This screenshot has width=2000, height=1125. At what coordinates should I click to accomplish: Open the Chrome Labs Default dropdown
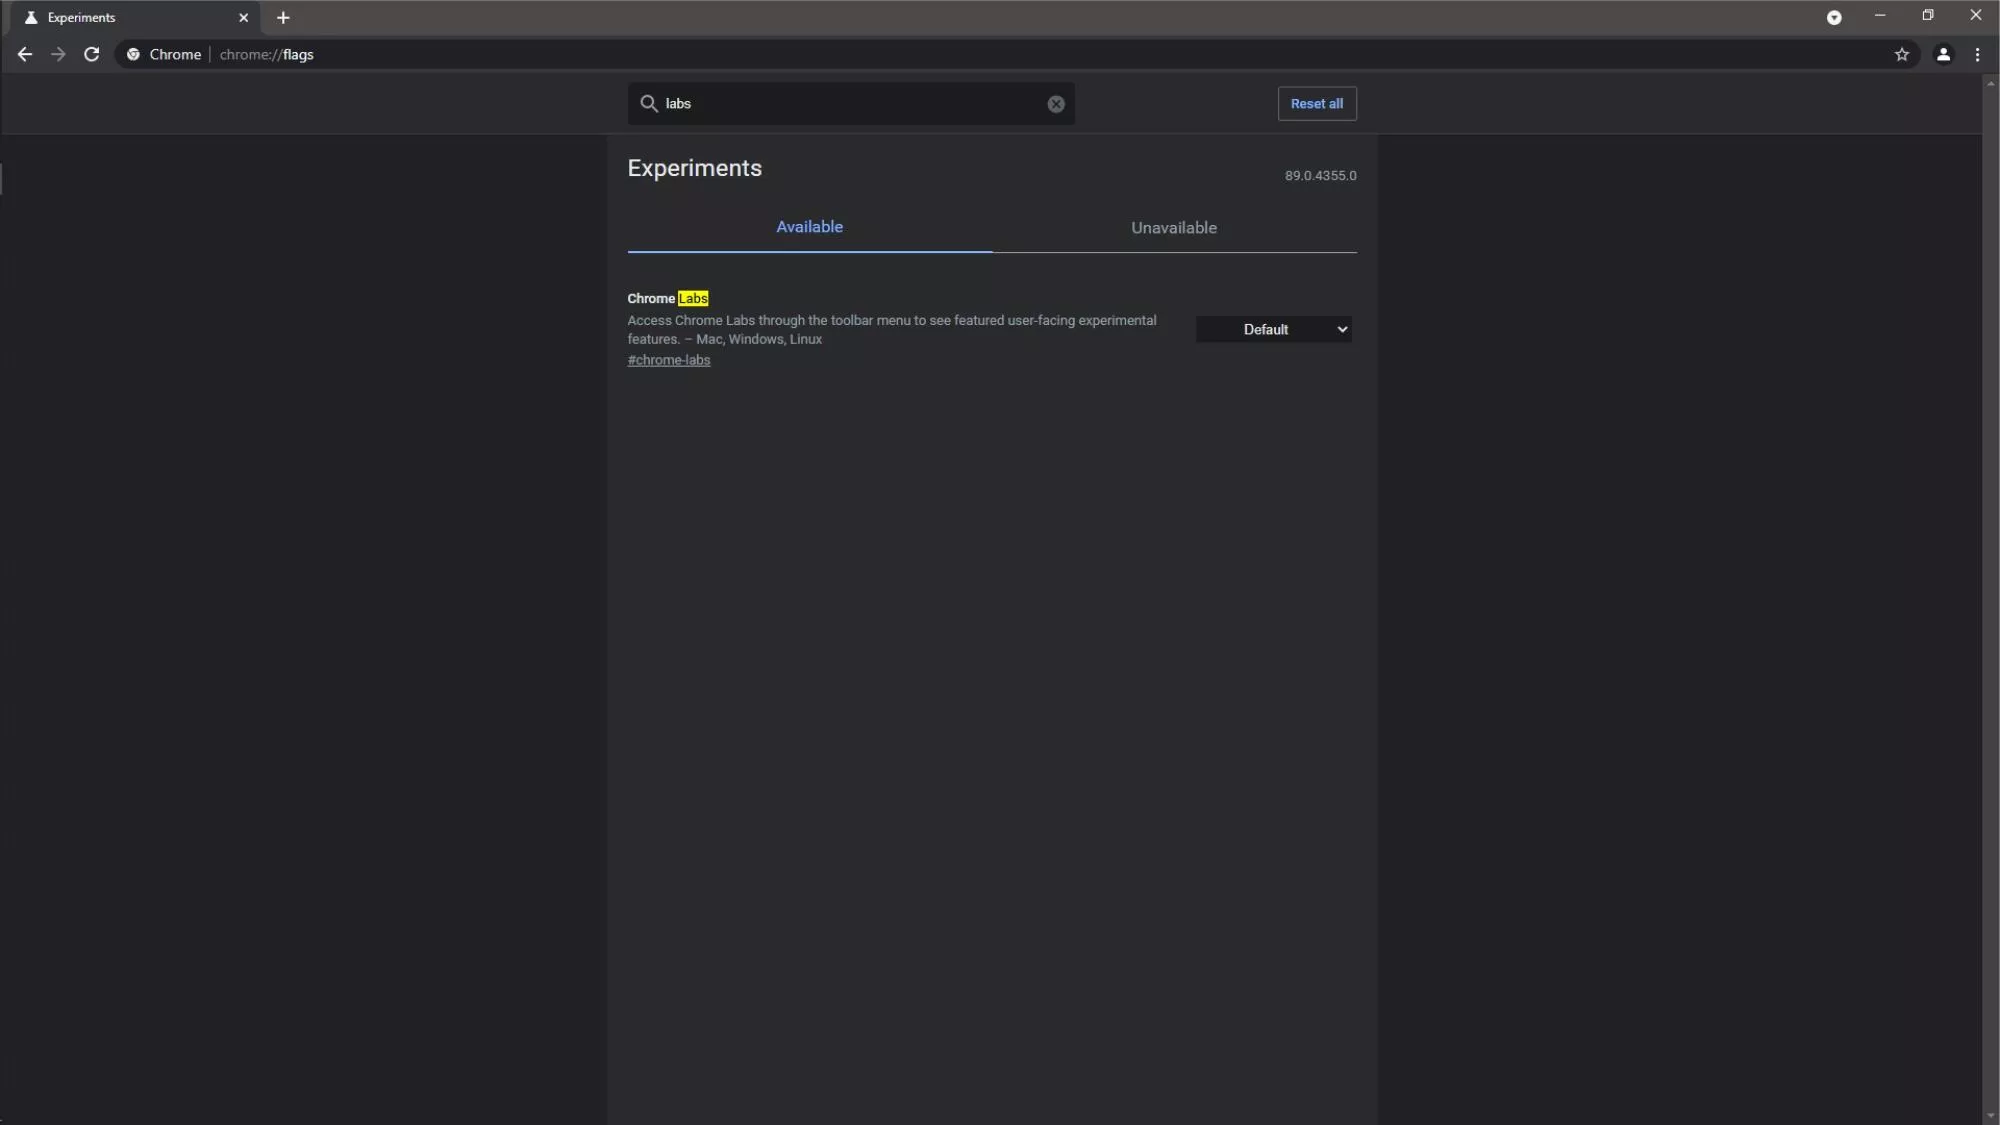point(1274,330)
